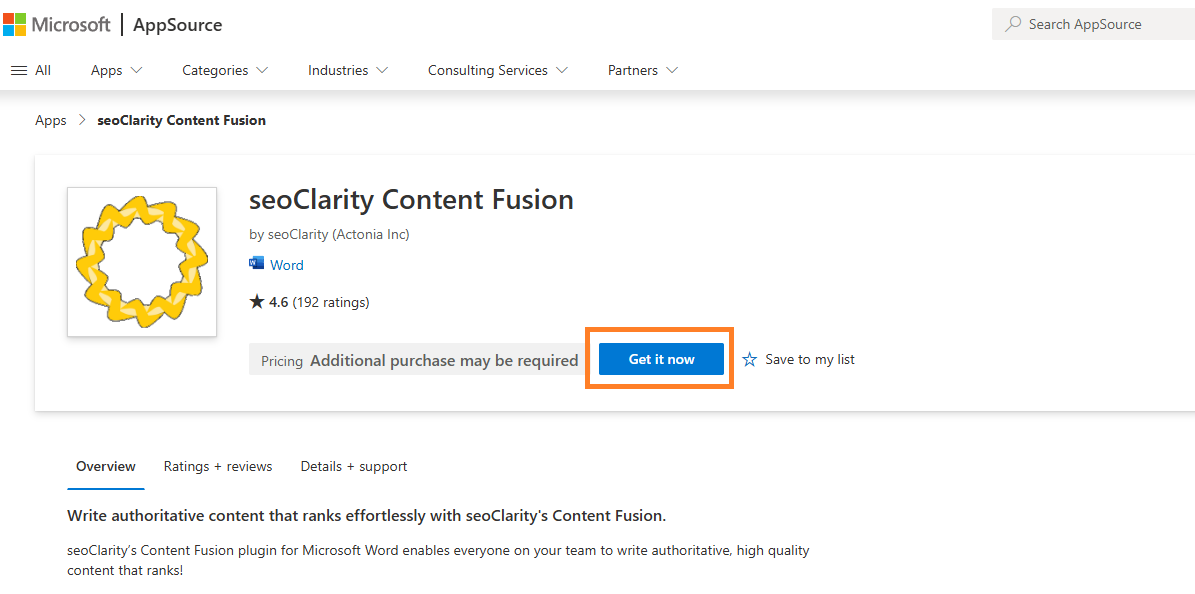Click the Word app icon
This screenshot has height=594, width=1195.
[257, 264]
